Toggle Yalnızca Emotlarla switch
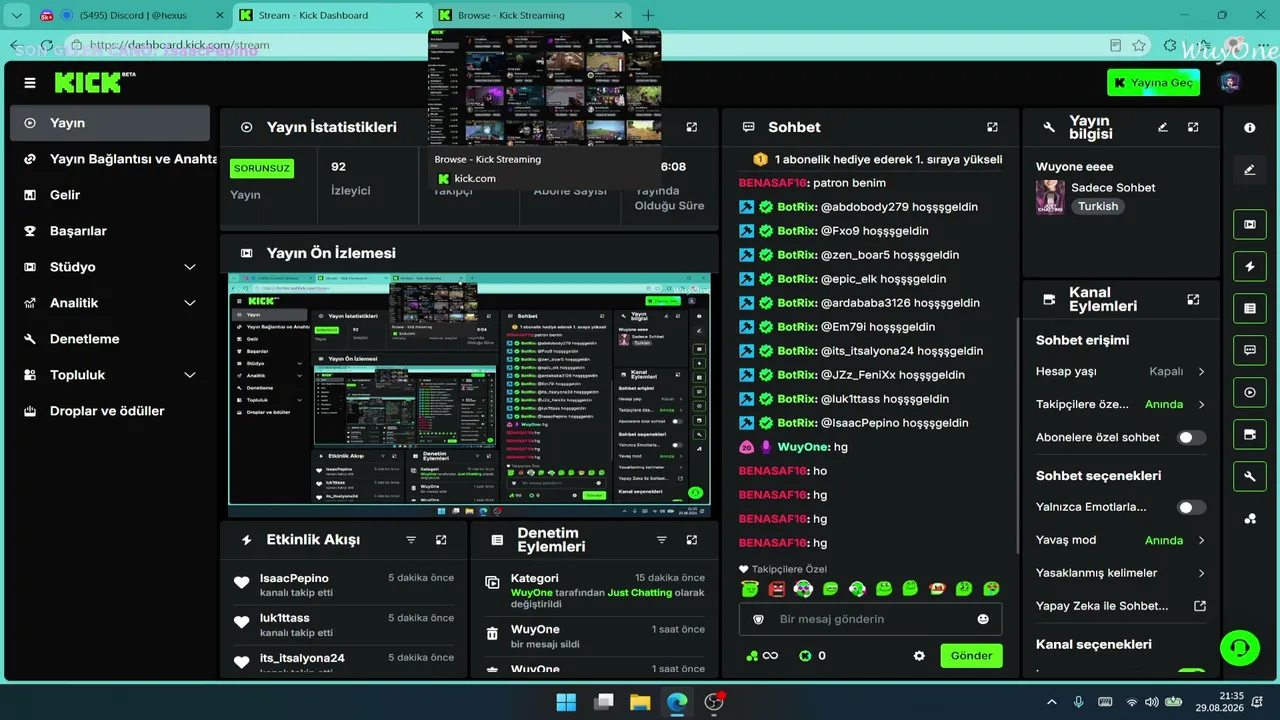The height and width of the screenshot is (720, 1280). [1191, 508]
